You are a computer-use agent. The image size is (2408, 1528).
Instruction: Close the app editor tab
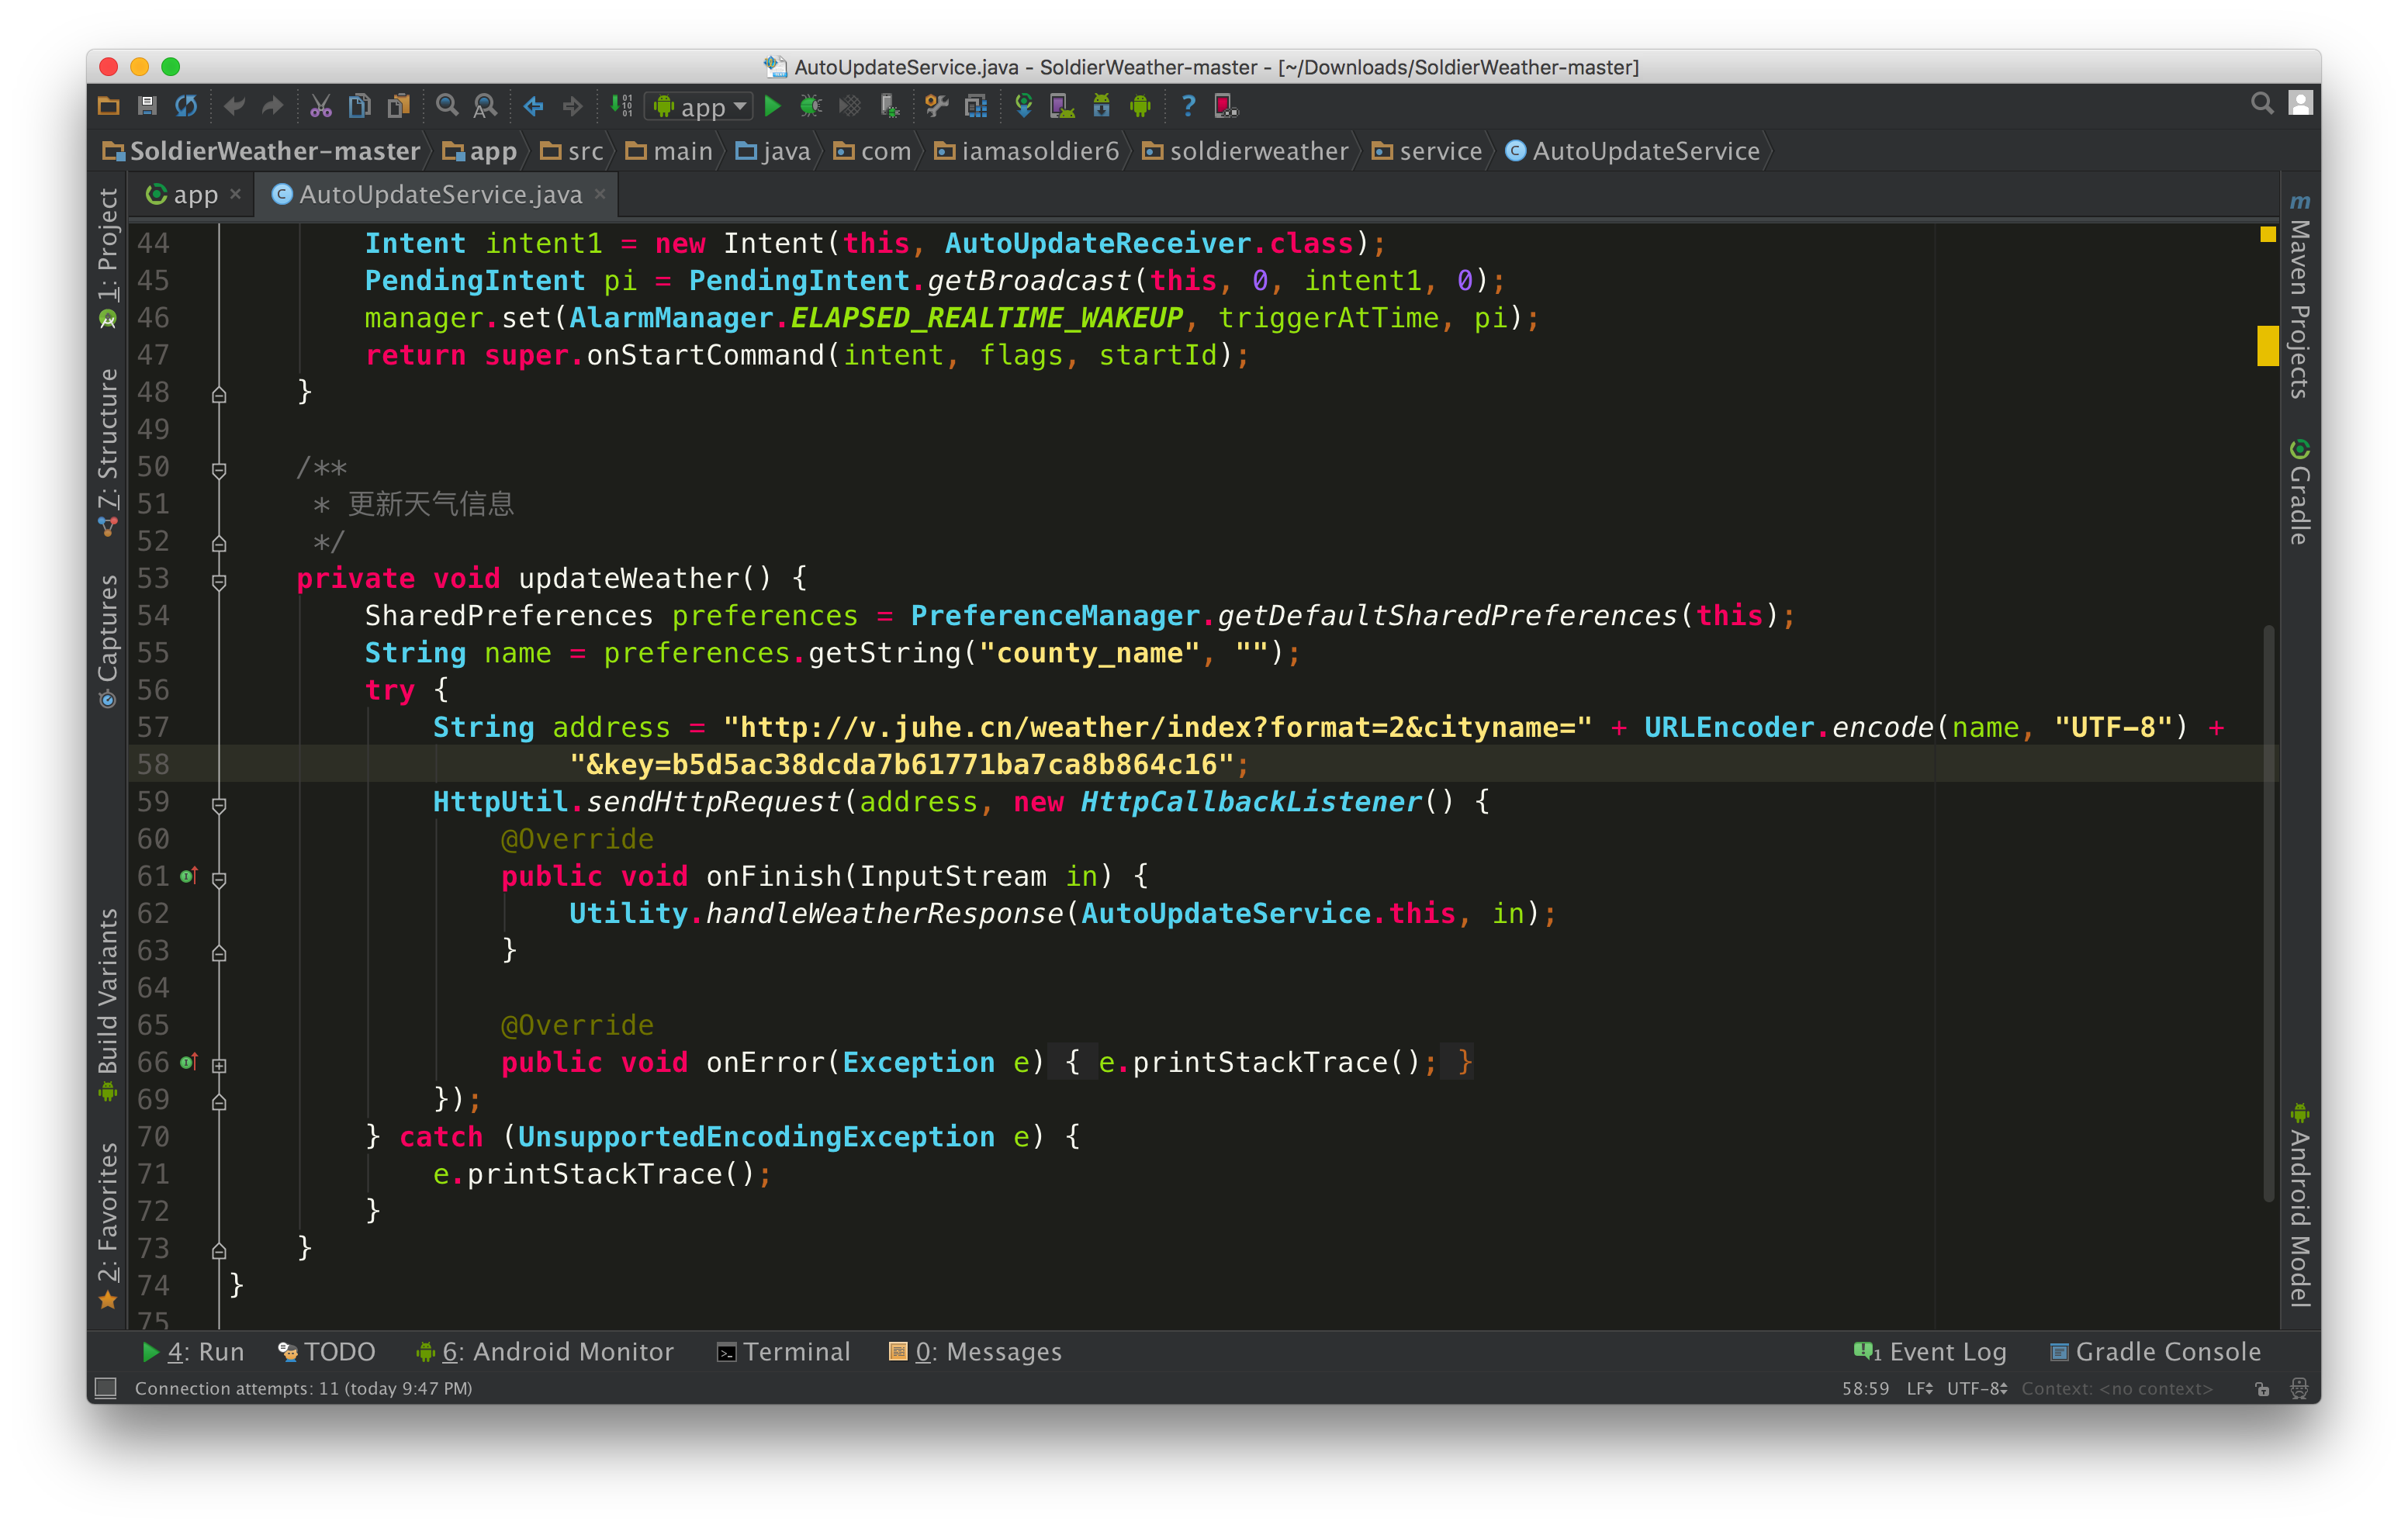tap(236, 193)
